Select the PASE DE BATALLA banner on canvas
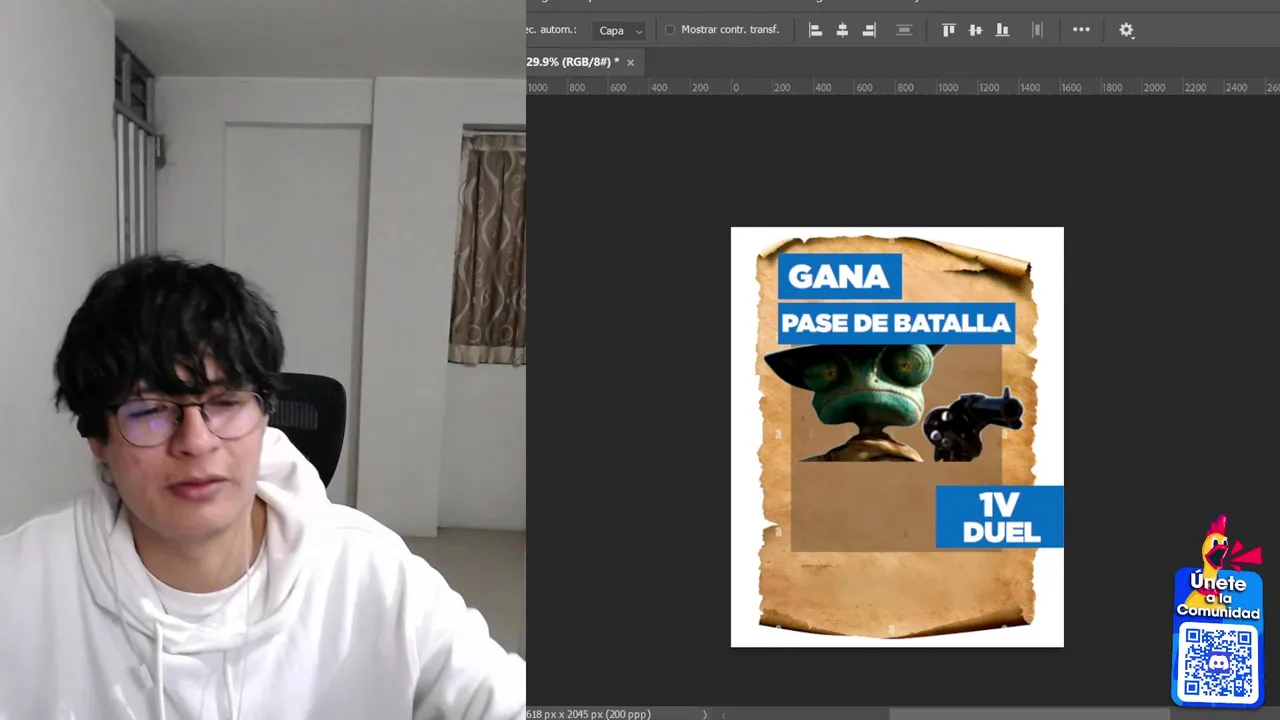 (896, 323)
